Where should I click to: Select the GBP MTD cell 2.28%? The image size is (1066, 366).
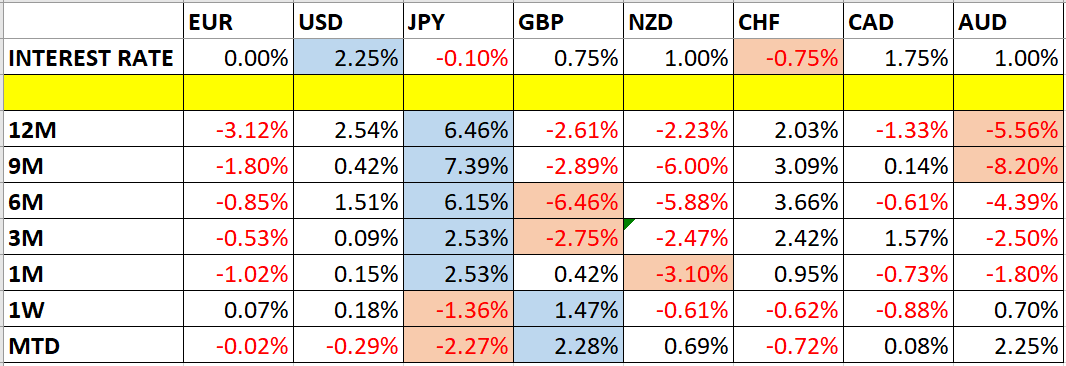(x=568, y=346)
